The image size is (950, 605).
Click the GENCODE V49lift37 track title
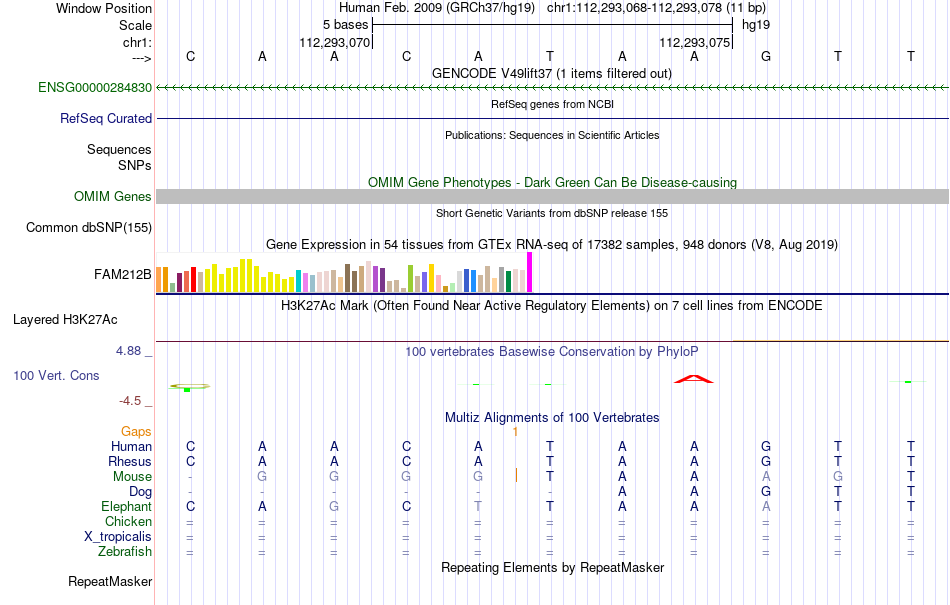(552, 73)
